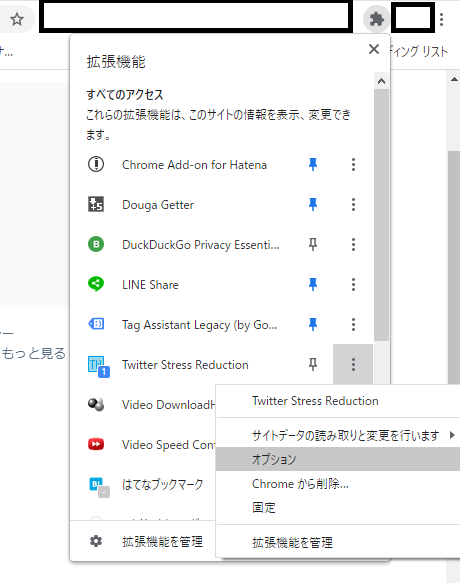
Task: Click the もっと見る link on the page
Action: click(x=34, y=353)
